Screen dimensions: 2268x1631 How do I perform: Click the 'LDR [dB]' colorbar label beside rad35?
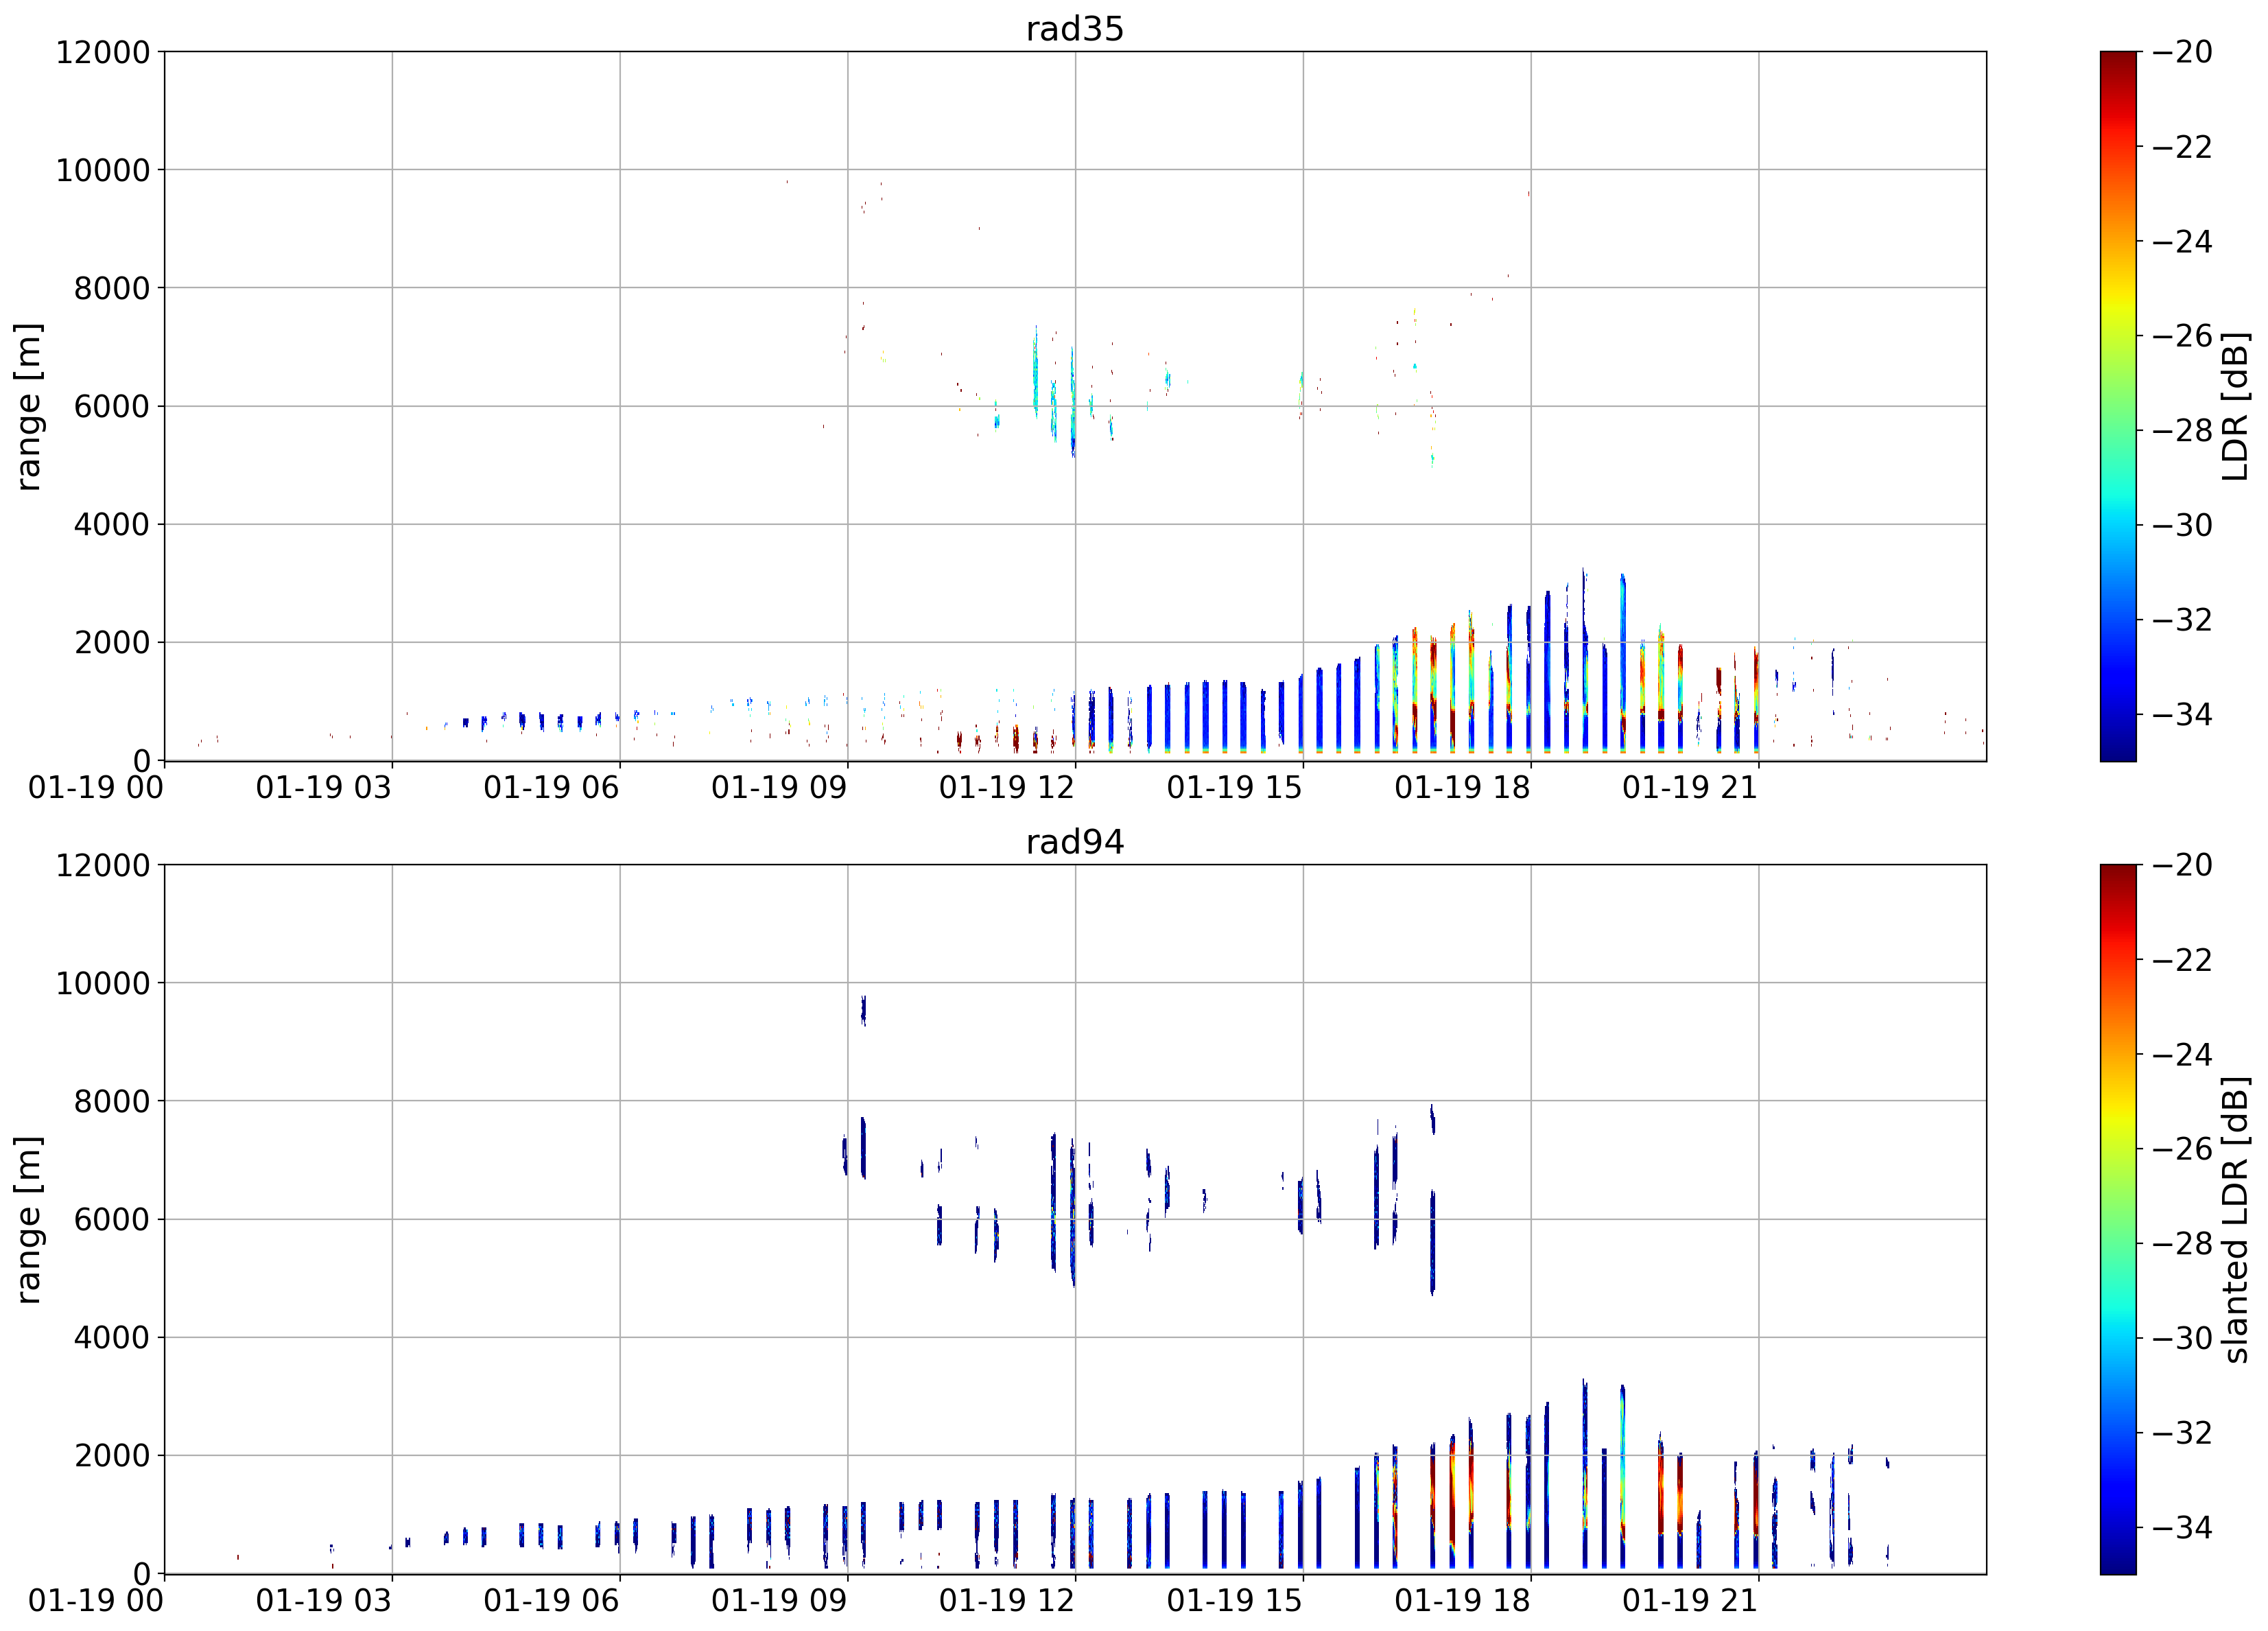[x=2234, y=406]
